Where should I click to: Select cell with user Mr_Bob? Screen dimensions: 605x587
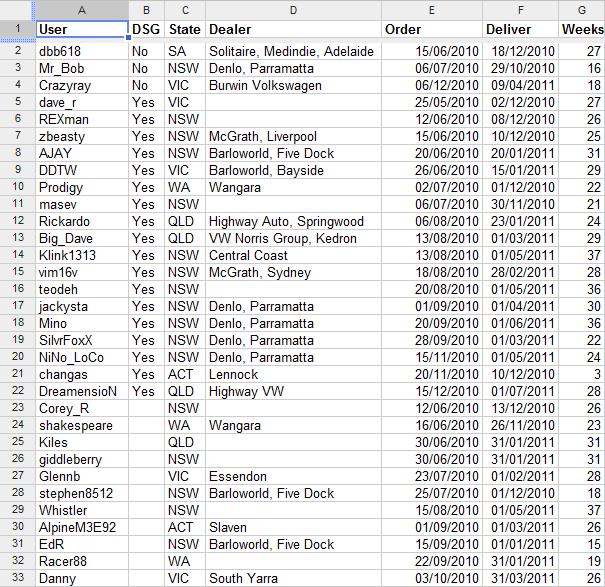tap(82, 68)
